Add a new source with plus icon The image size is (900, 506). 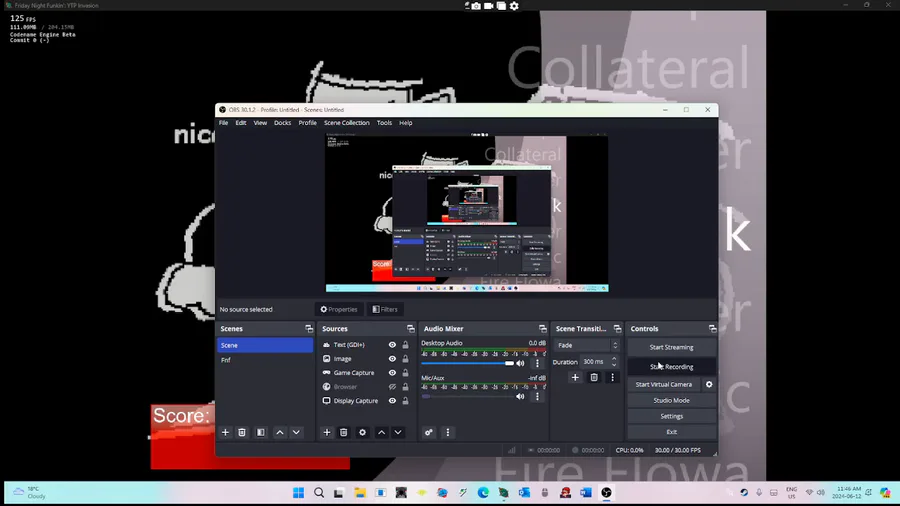pyautogui.click(x=327, y=433)
